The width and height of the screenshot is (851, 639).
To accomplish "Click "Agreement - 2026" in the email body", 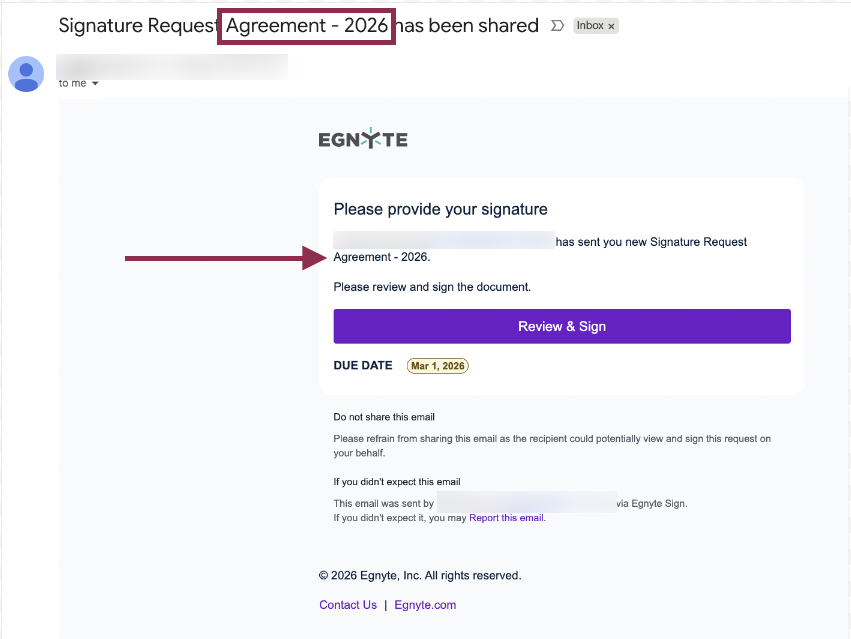I will [x=381, y=257].
